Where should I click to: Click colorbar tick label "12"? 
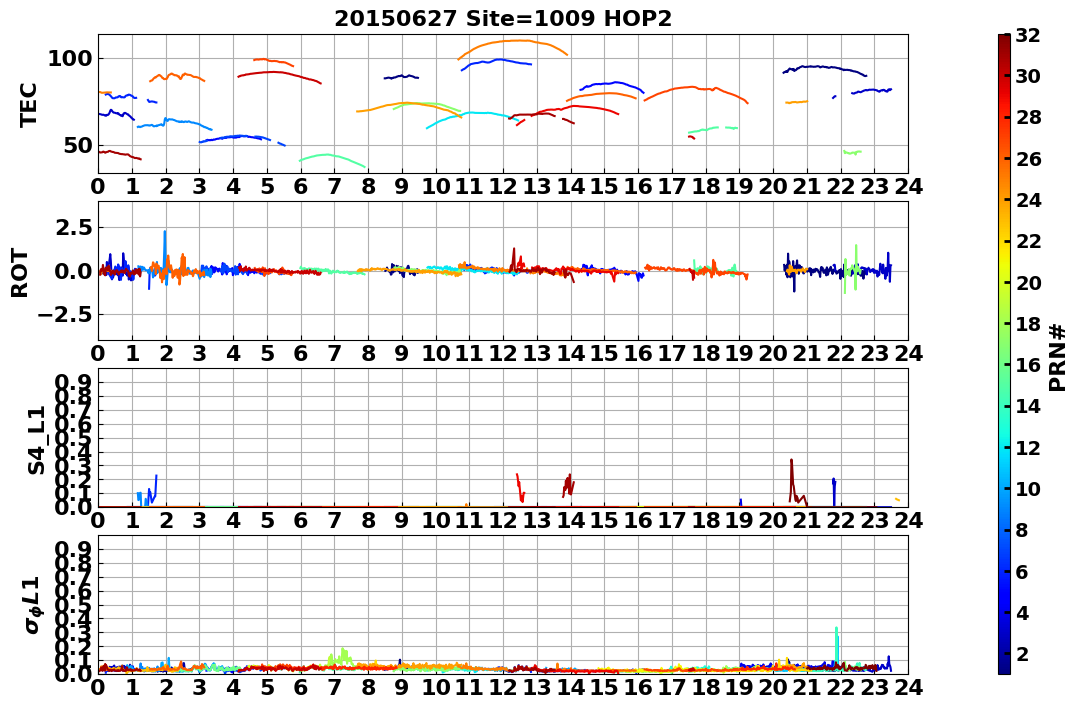coord(1028,447)
